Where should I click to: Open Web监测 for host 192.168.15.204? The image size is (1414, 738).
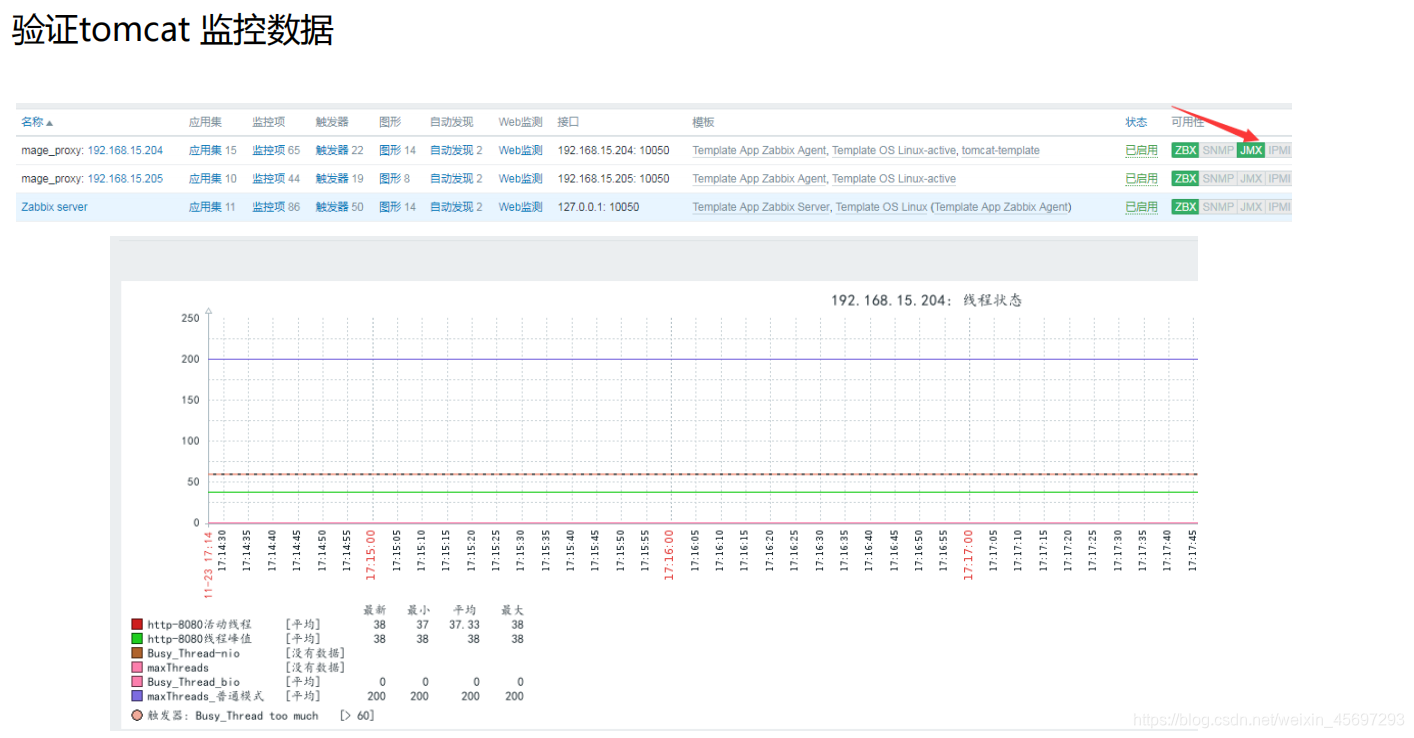click(520, 150)
